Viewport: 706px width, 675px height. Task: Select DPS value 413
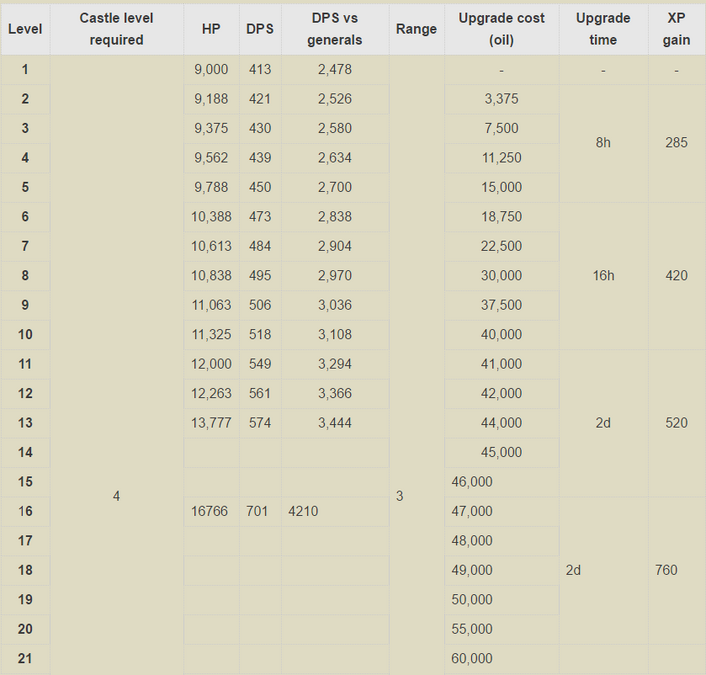(x=260, y=69)
